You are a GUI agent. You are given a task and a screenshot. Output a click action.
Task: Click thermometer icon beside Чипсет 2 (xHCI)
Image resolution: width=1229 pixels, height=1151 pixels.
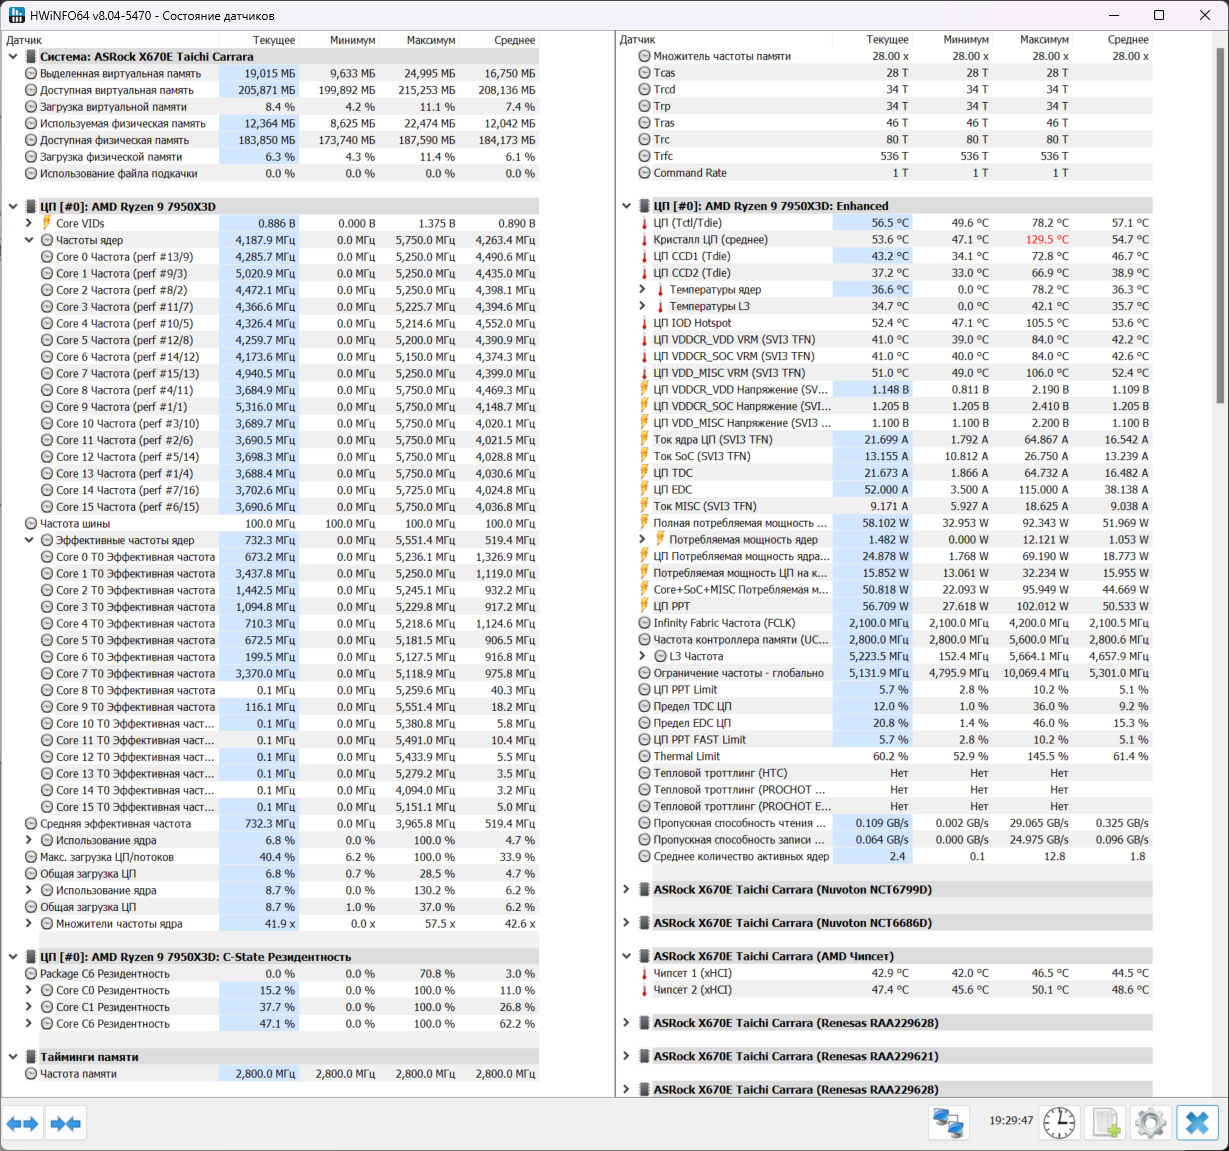(x=644, y=990)
